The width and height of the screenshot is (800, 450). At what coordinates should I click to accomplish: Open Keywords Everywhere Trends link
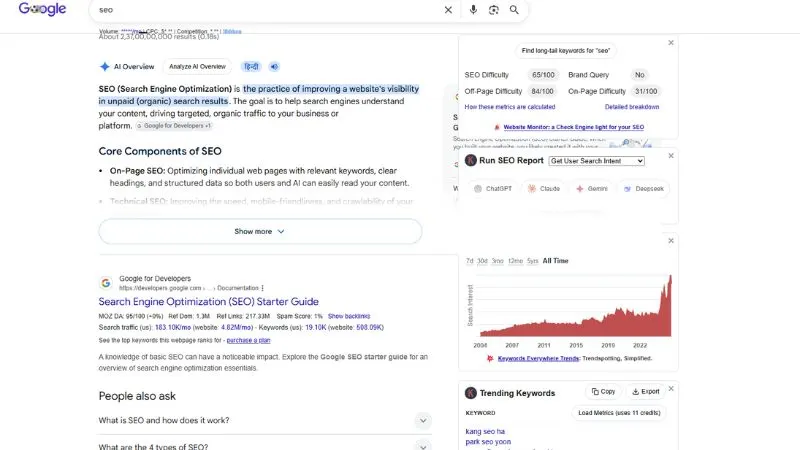pos(538,359)
